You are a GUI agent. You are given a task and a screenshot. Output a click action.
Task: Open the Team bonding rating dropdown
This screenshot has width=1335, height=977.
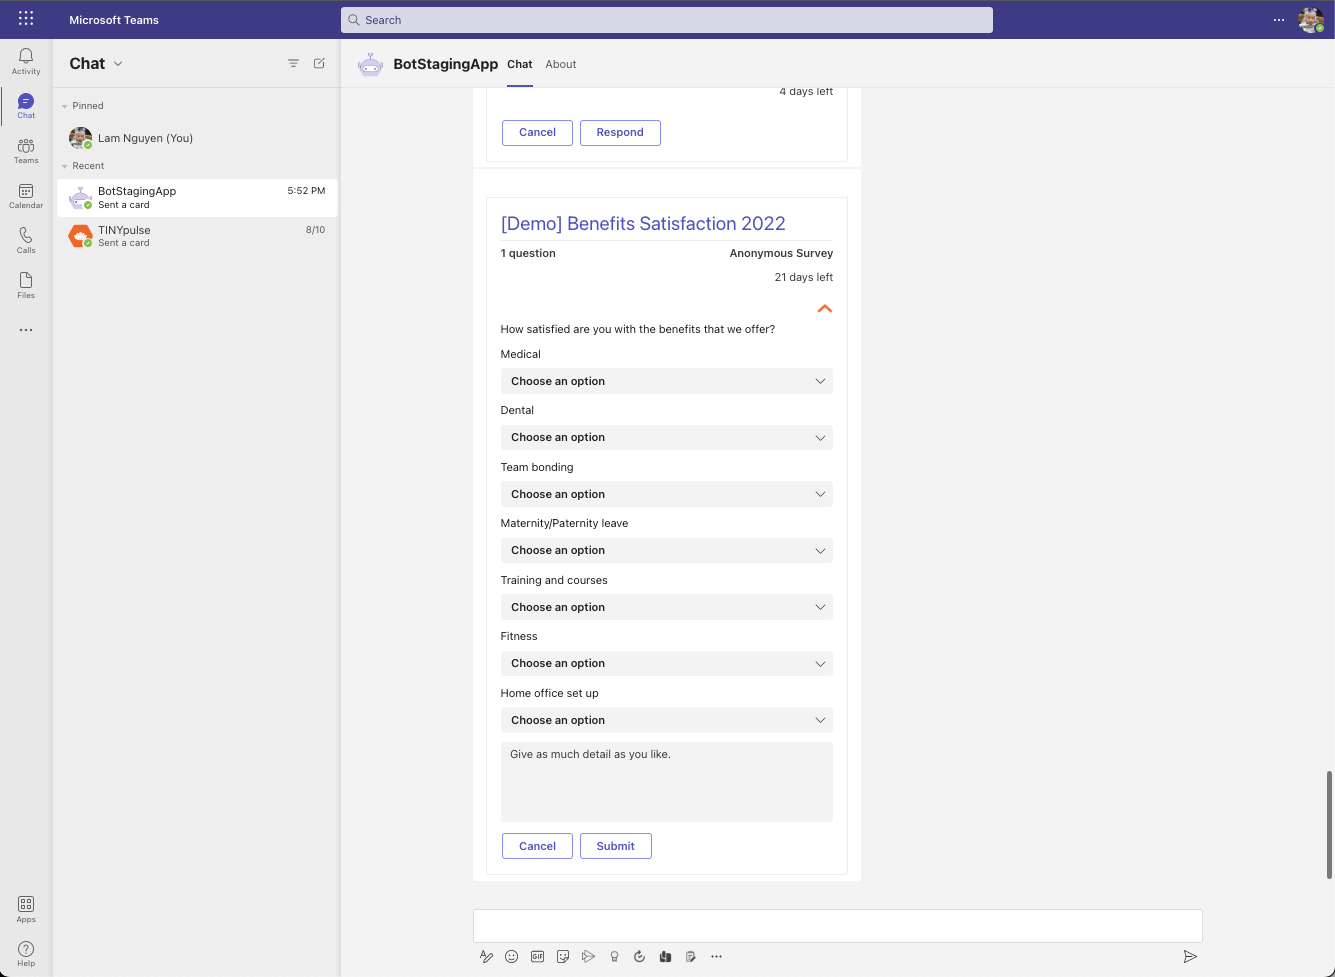coord(666,494)
